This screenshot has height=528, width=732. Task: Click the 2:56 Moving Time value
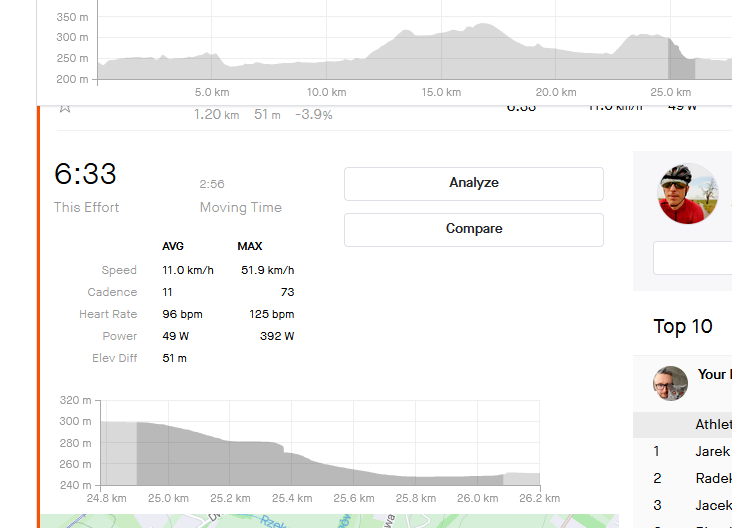click(x=211, y=184)
